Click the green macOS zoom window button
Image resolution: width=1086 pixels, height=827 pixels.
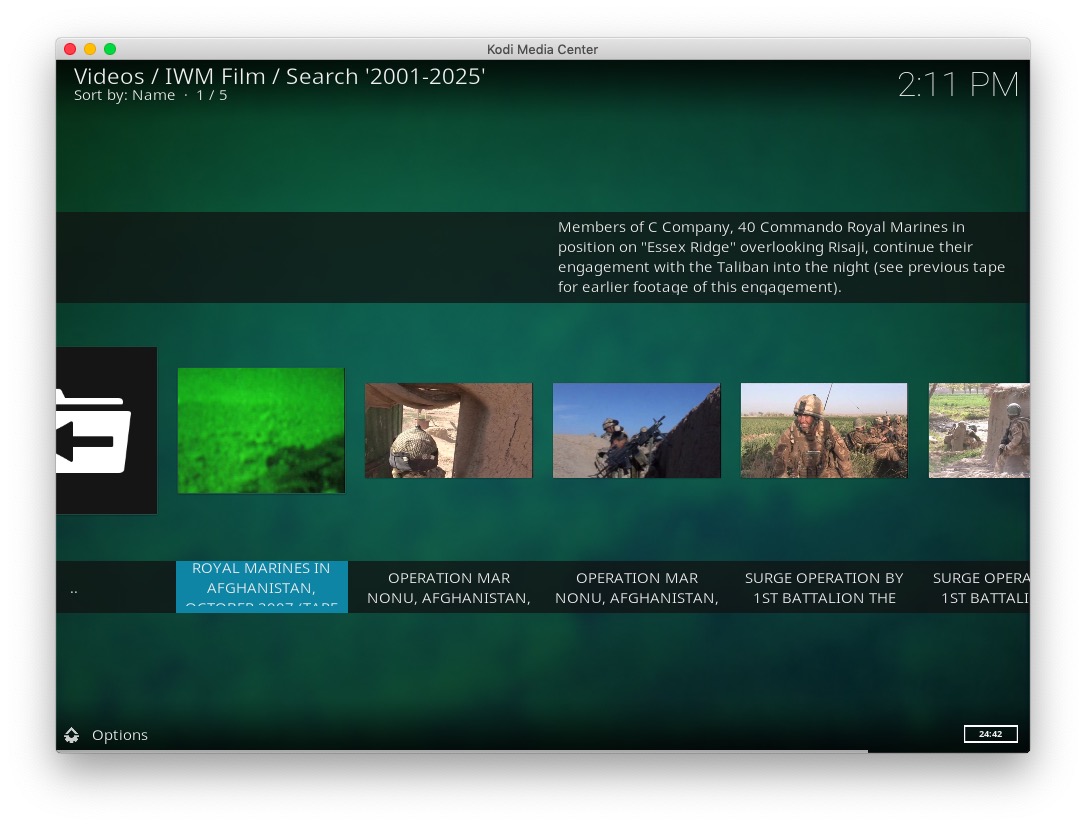point(110,49)
